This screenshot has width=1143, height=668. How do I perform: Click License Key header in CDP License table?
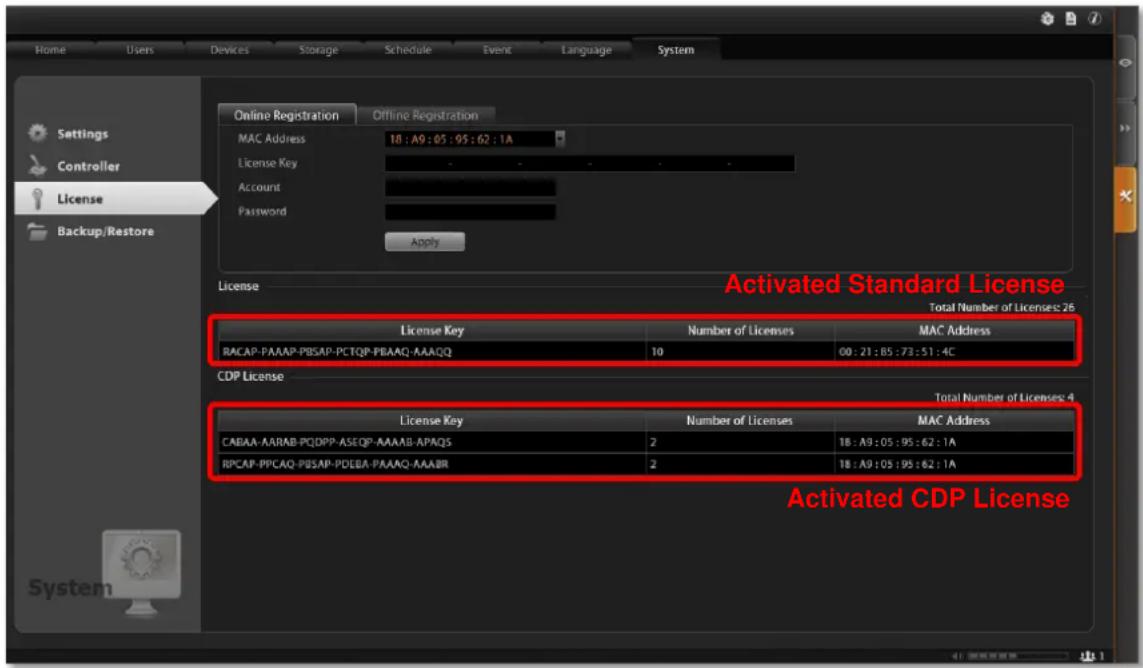(431, 421)
